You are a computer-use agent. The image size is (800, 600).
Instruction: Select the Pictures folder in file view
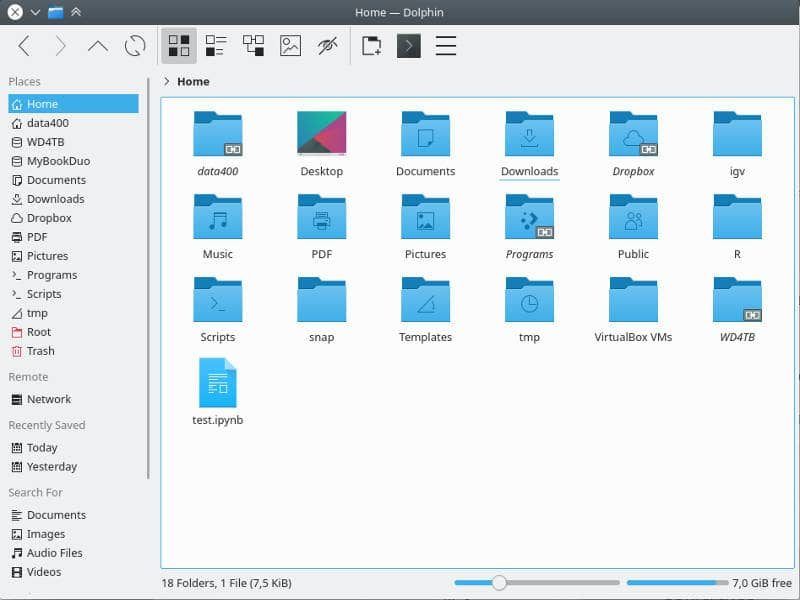pyautogui.click(x=426, y=217)
